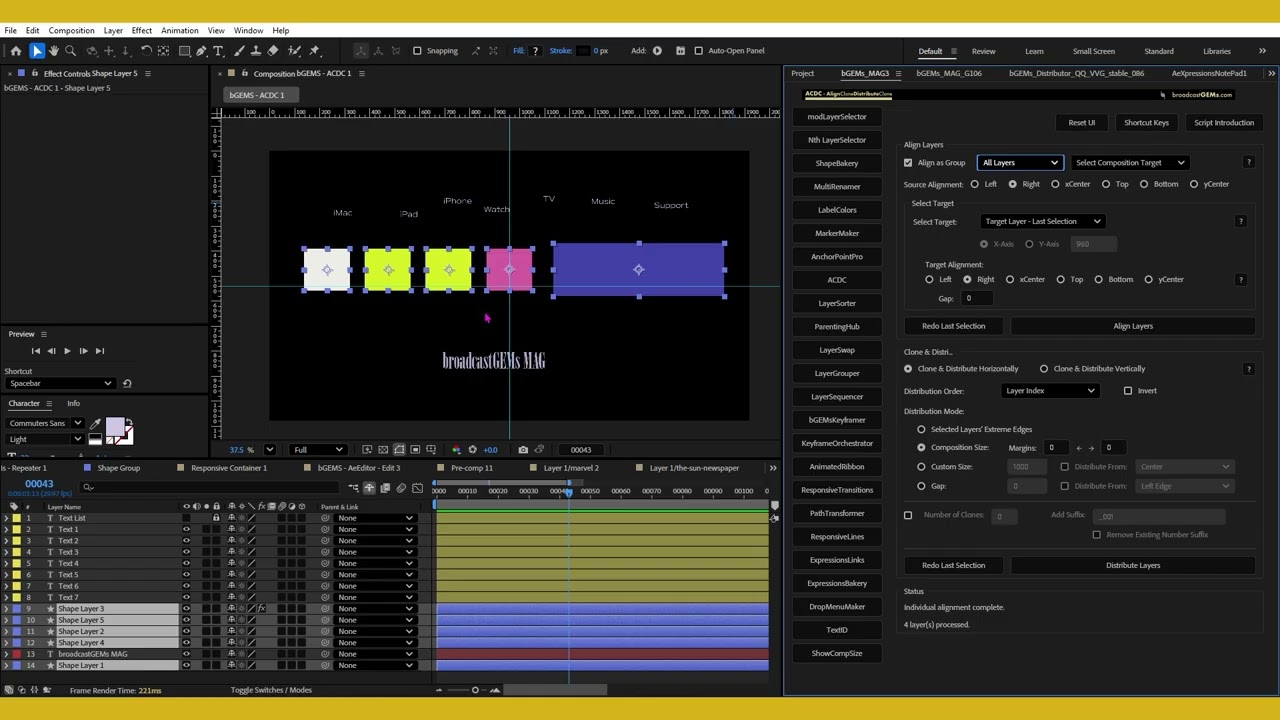Select the Pen tool
The image size is (1280, 720).
[x=201, y=51]
